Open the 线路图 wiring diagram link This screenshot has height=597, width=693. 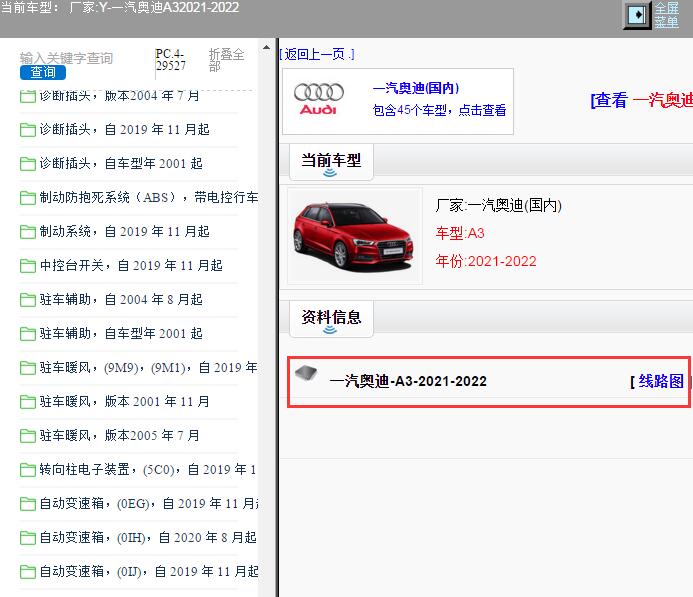click(660, 381)
